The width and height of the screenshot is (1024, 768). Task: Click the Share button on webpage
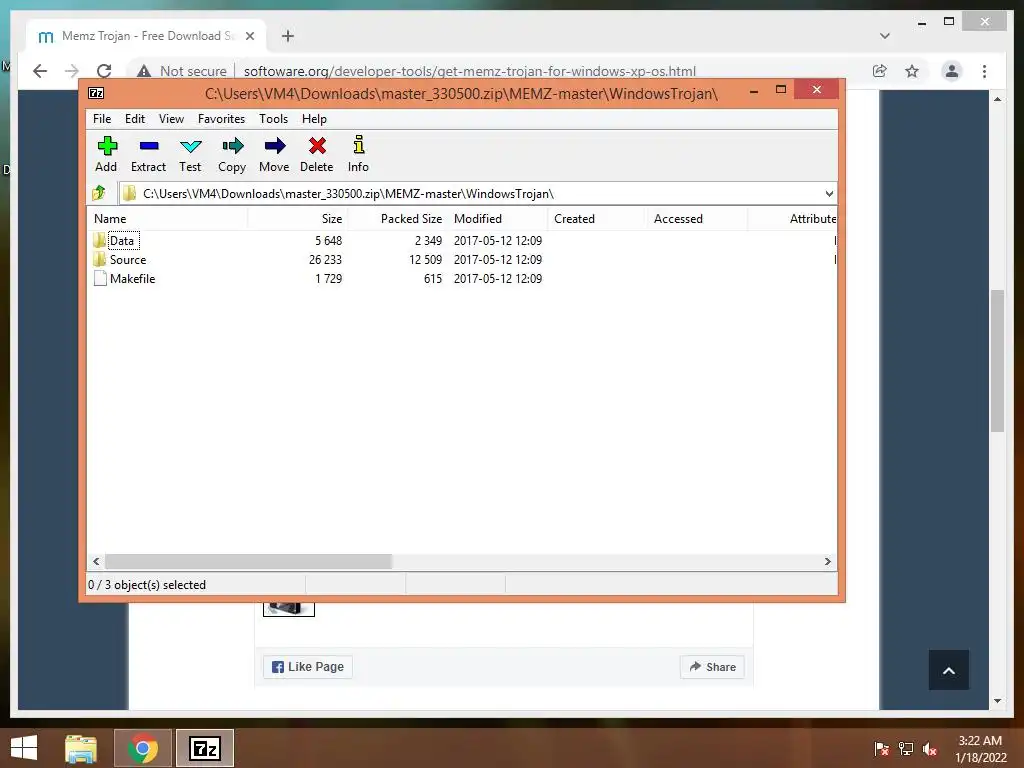tap(712, 667)
